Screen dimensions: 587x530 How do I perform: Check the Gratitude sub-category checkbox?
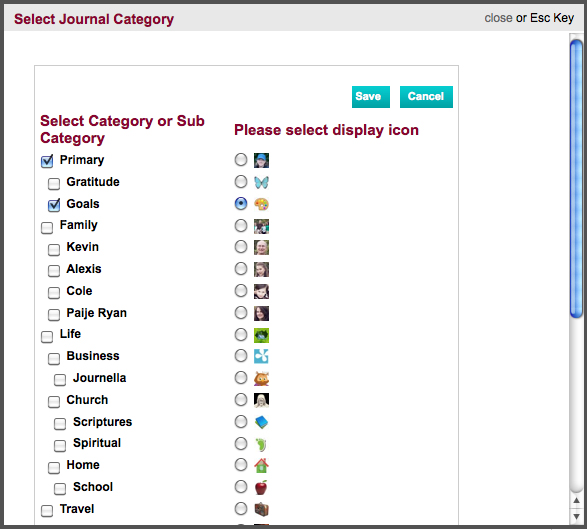point(54,184)
